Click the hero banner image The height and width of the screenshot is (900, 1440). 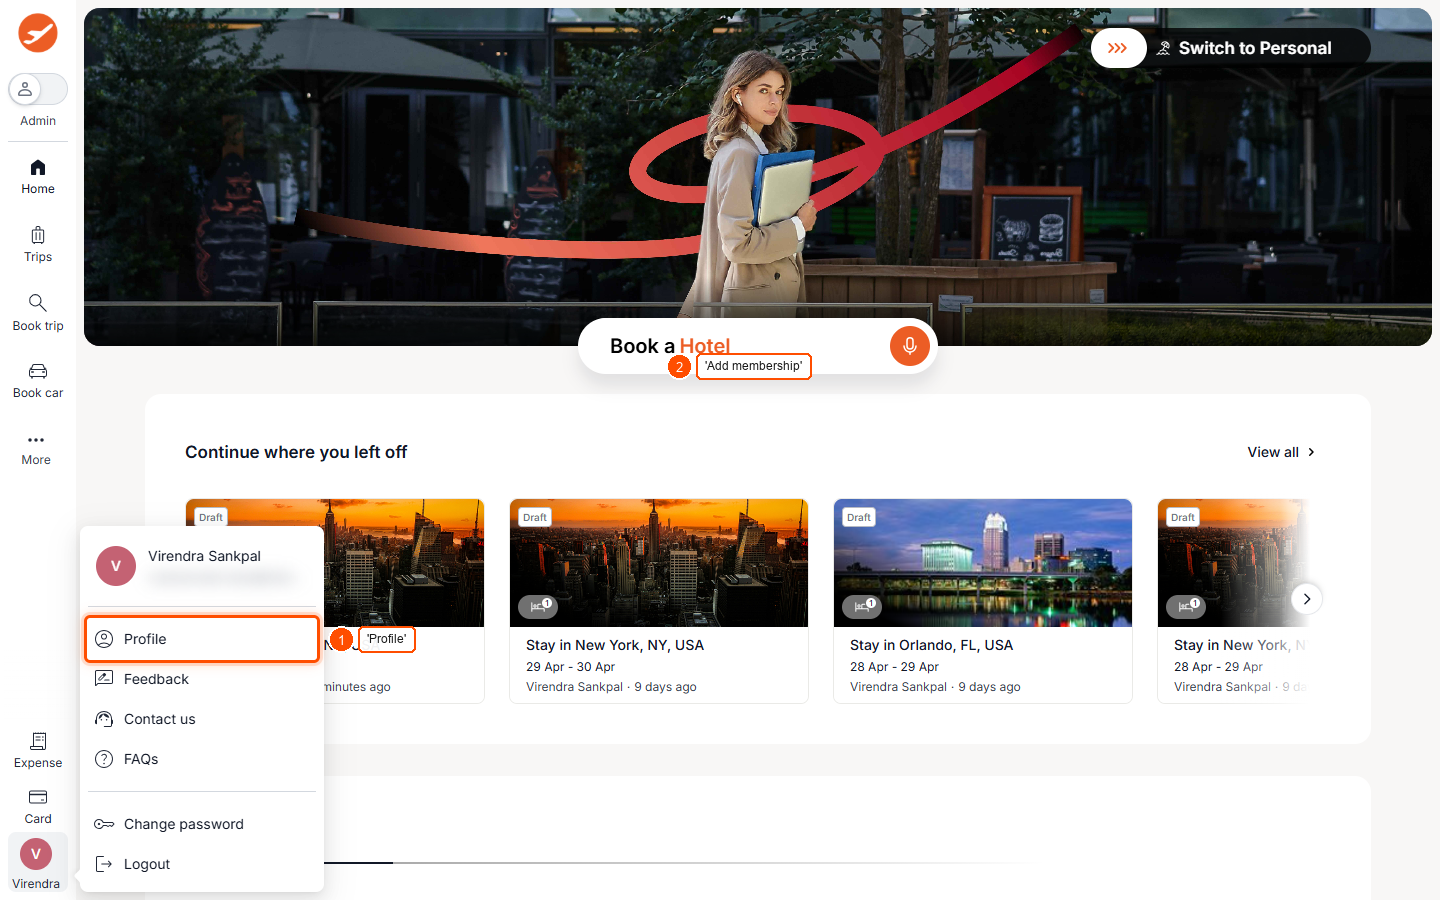(758, 177)
